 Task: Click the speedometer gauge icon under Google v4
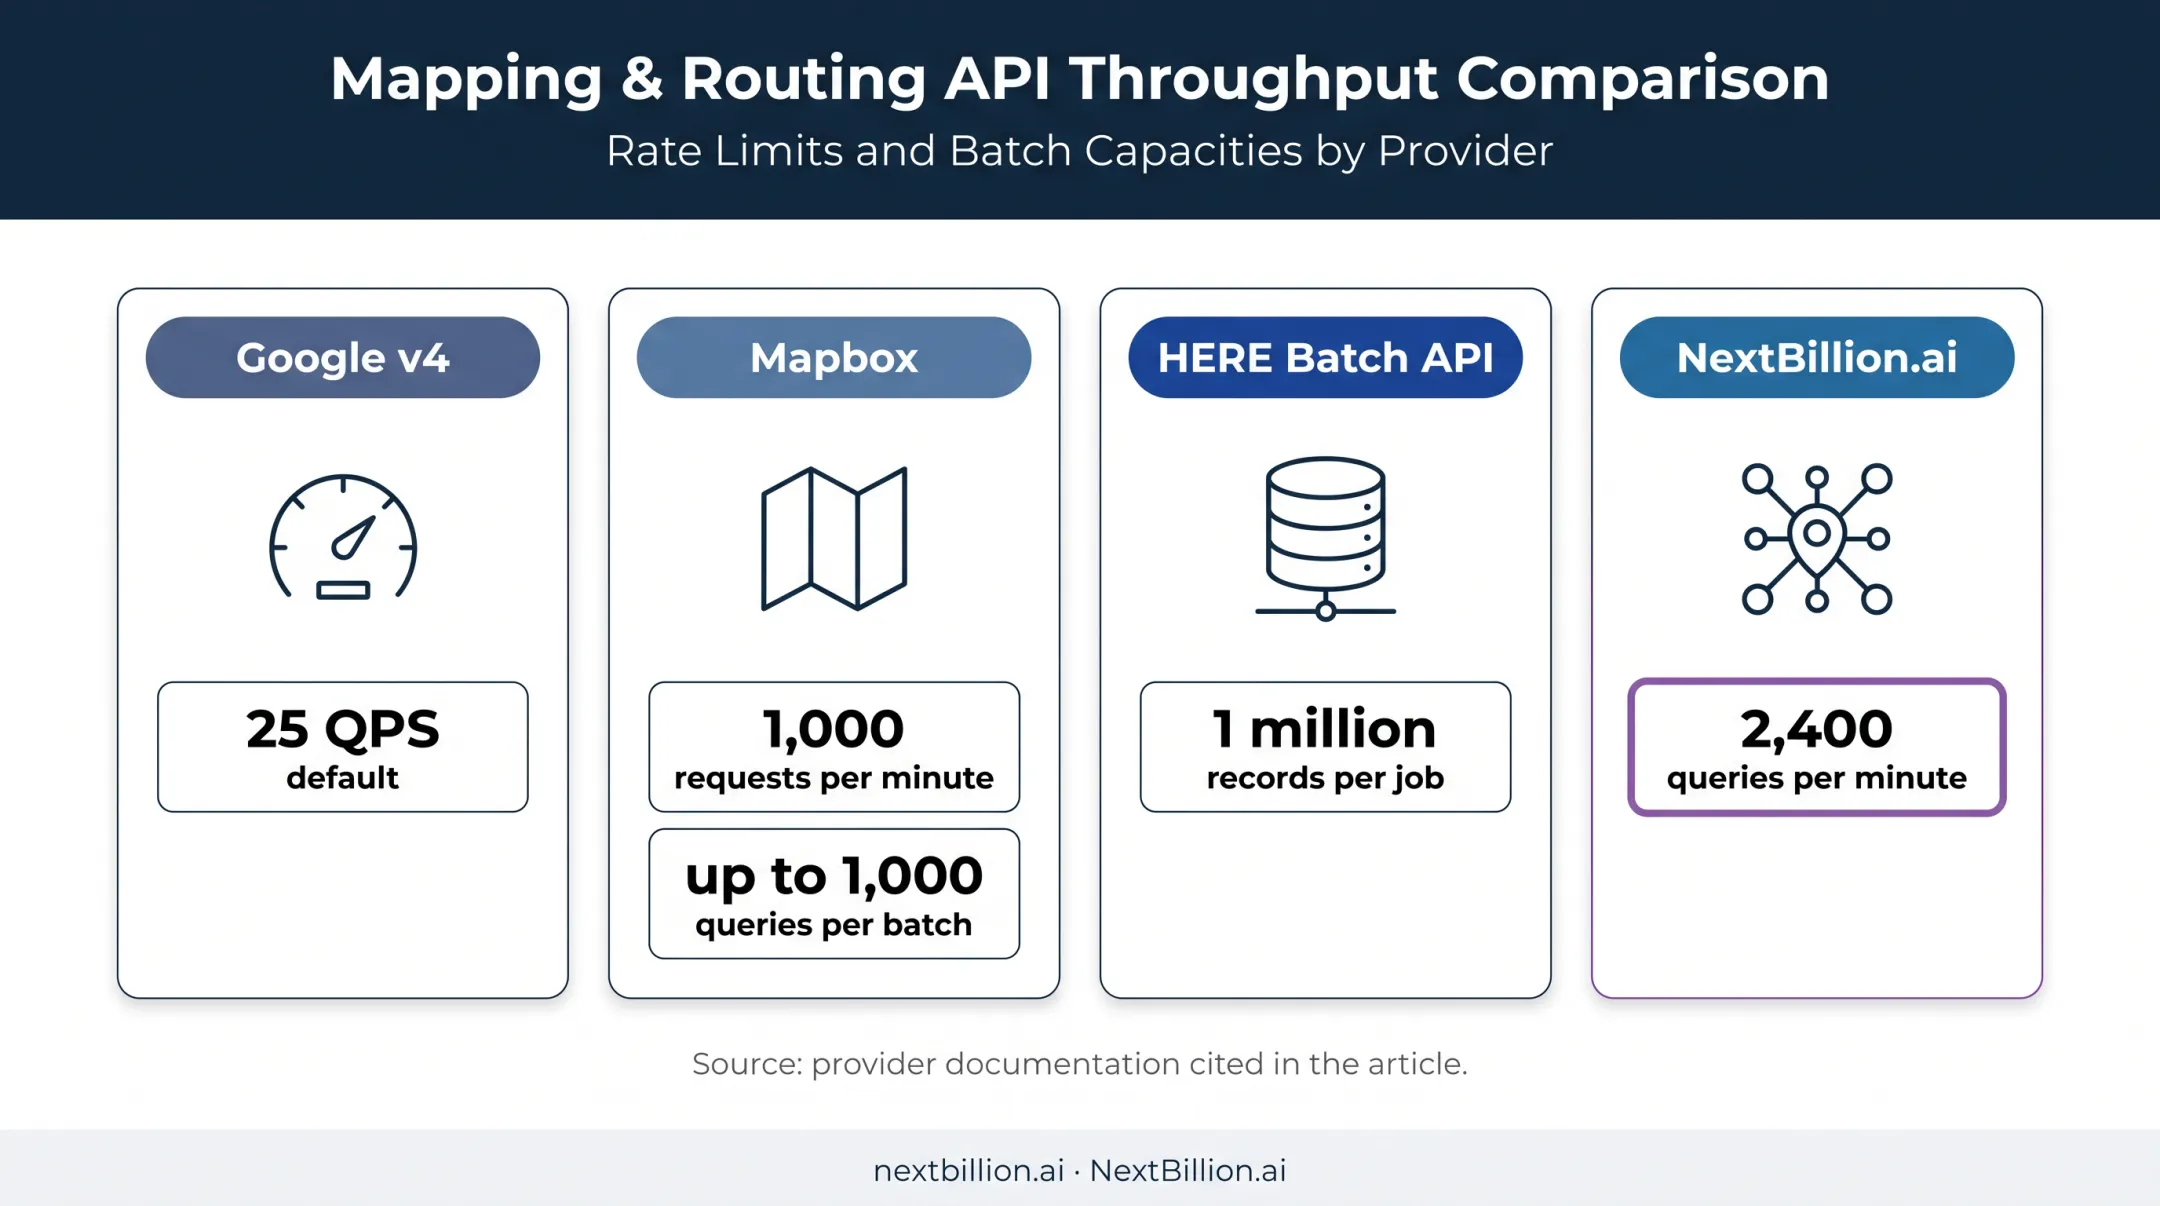[x=343, y=537]
